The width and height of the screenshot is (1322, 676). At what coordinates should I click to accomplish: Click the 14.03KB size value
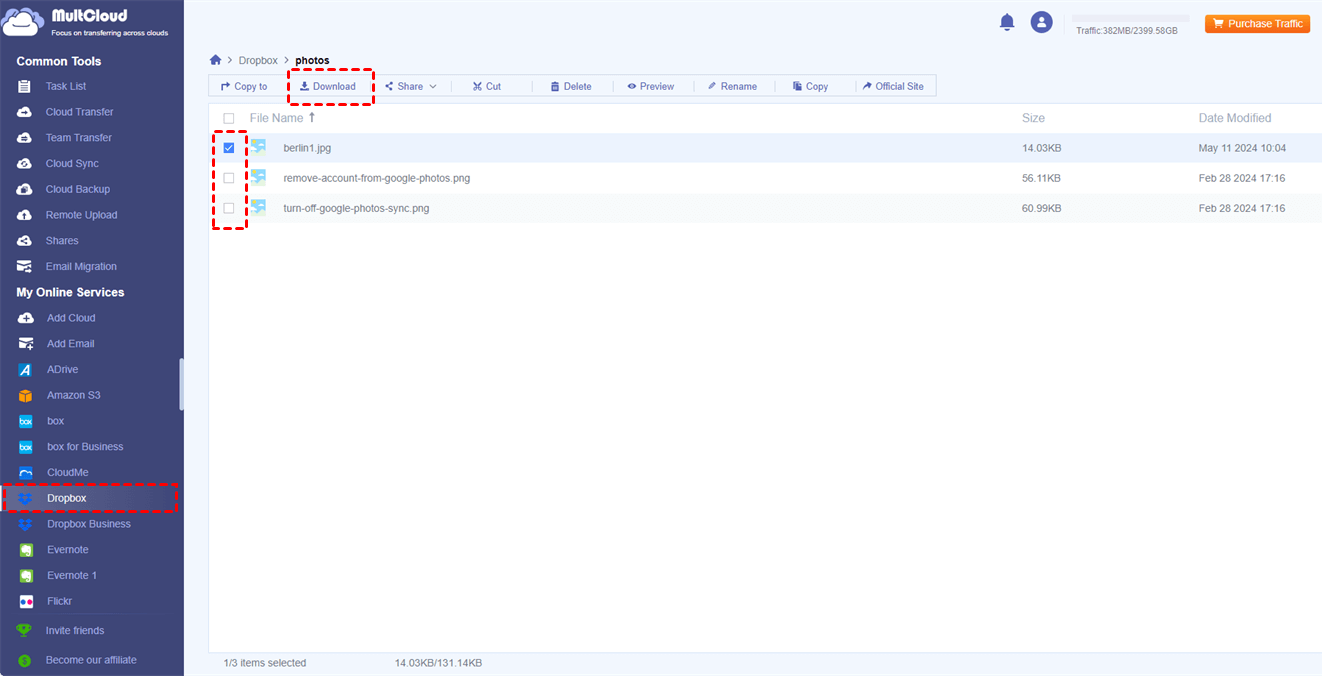click(1041, 148)
